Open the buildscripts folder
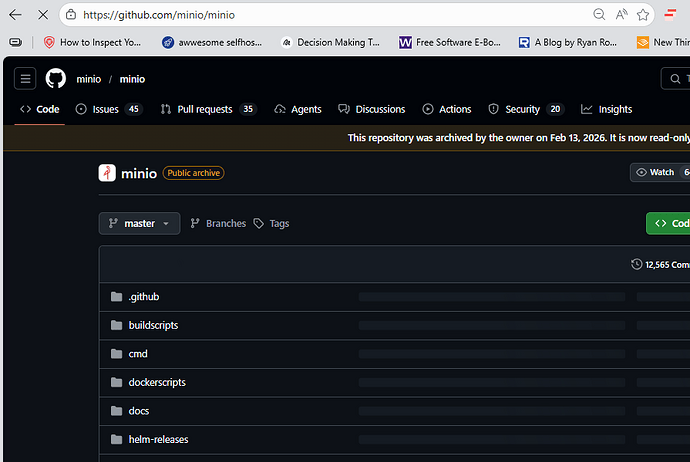Image resolution: width=690 pixels, height=462 pixels. pyautogui.click(x=153, y=325)
